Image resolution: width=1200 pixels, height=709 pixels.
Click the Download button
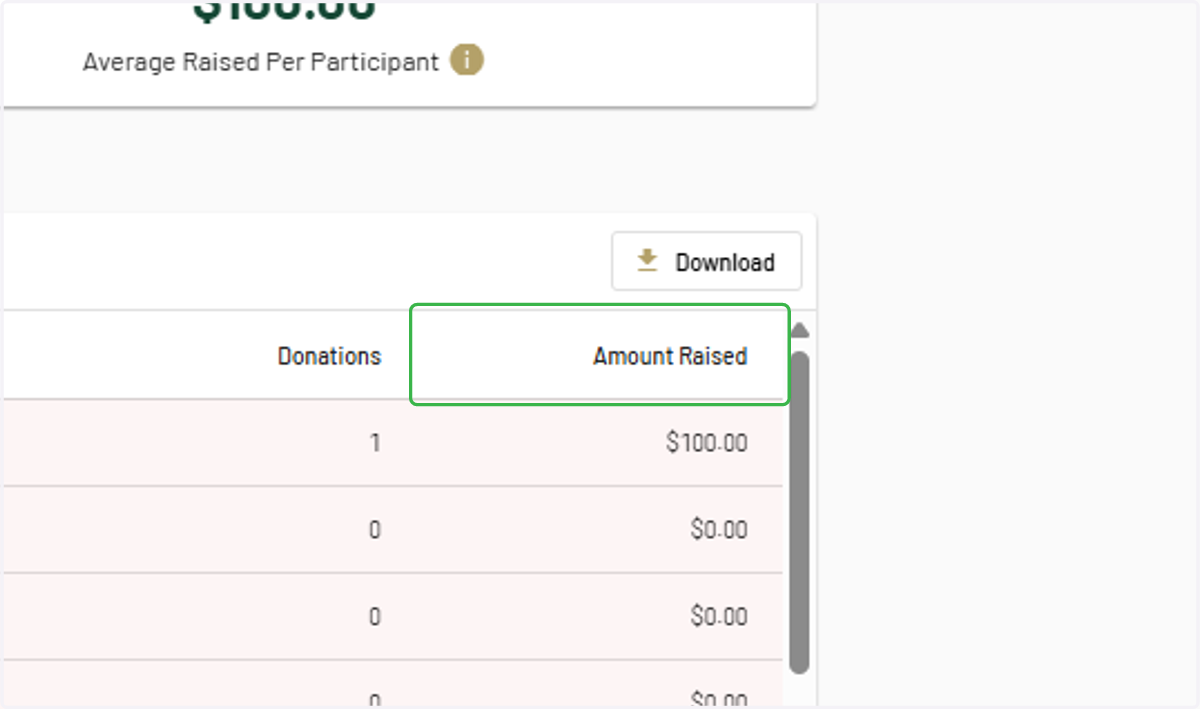click(x=707, y=262)
